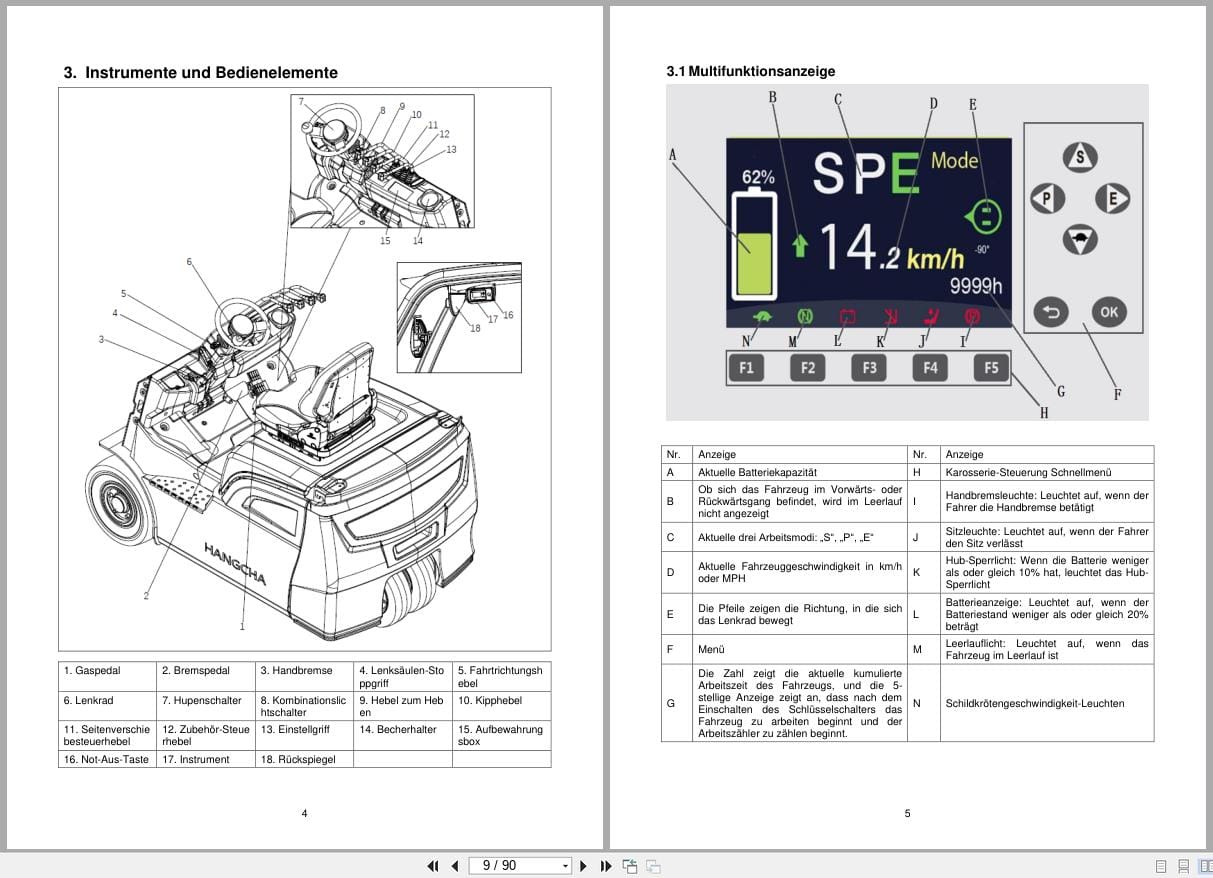Click the 'Menü' table cell
Image resolution: width=1213 pixels, height=878 pixels.
click(801, 650)
